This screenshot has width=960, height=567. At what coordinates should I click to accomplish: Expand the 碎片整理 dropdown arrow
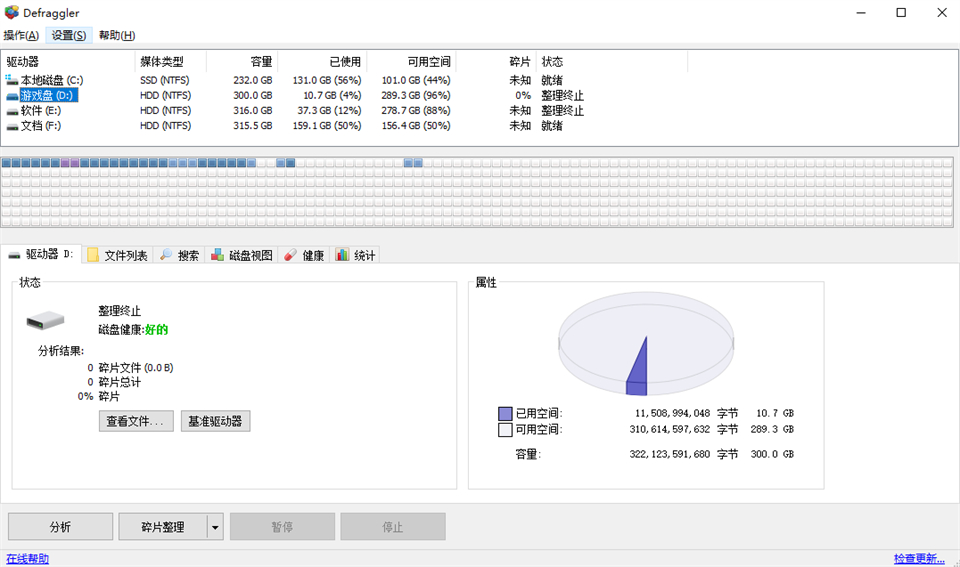coord(215,527)
